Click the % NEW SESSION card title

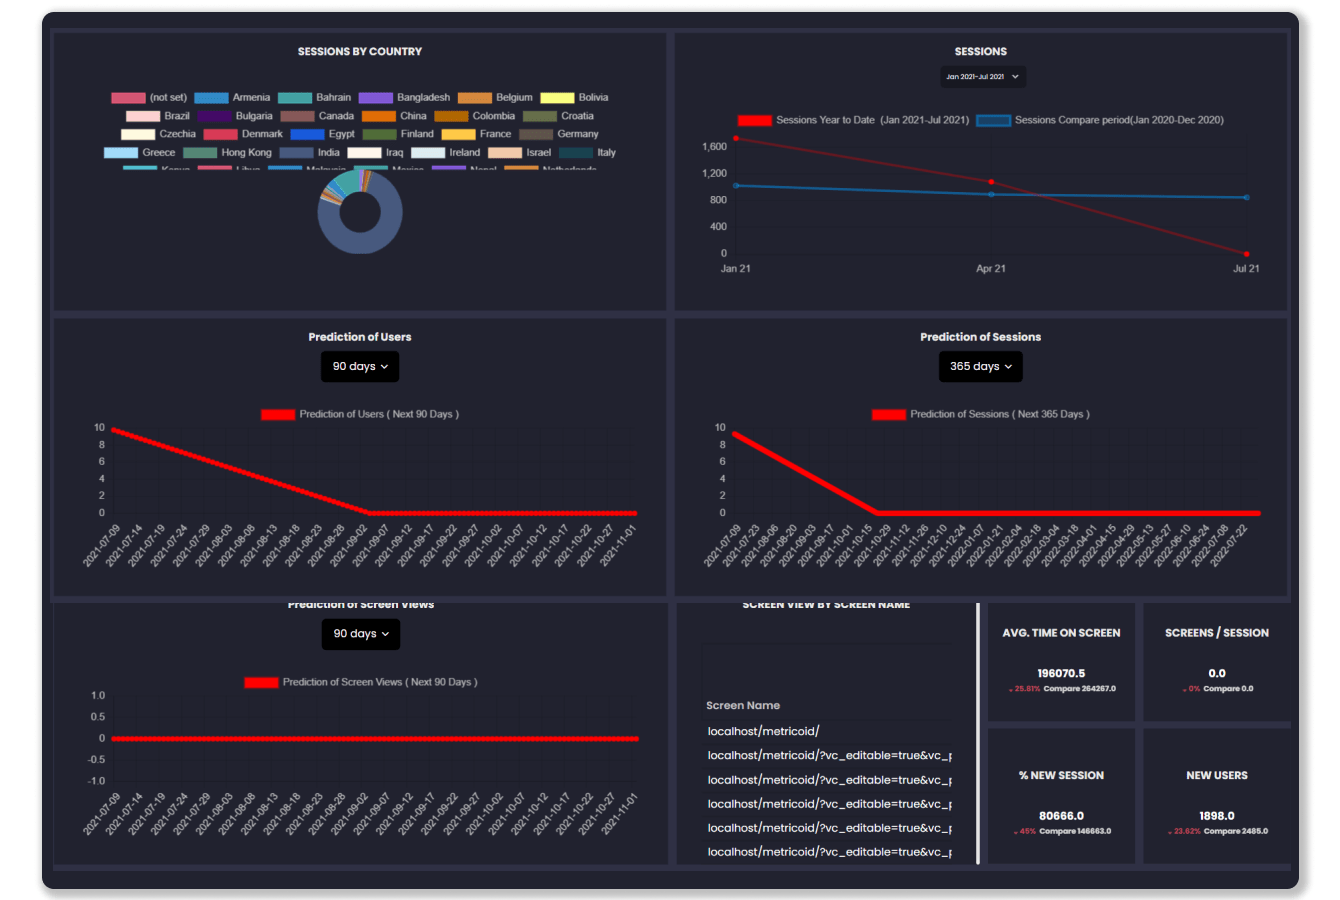click(1061, 776)
